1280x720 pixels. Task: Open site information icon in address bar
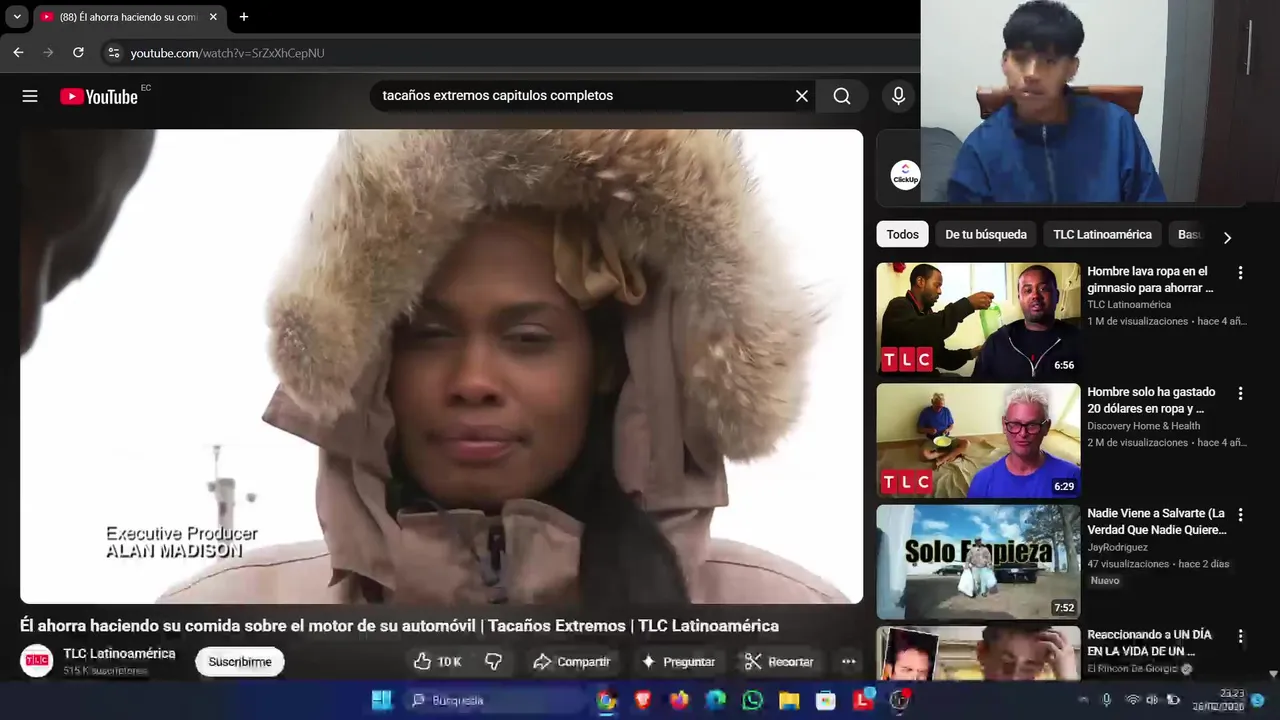point(113,53)
